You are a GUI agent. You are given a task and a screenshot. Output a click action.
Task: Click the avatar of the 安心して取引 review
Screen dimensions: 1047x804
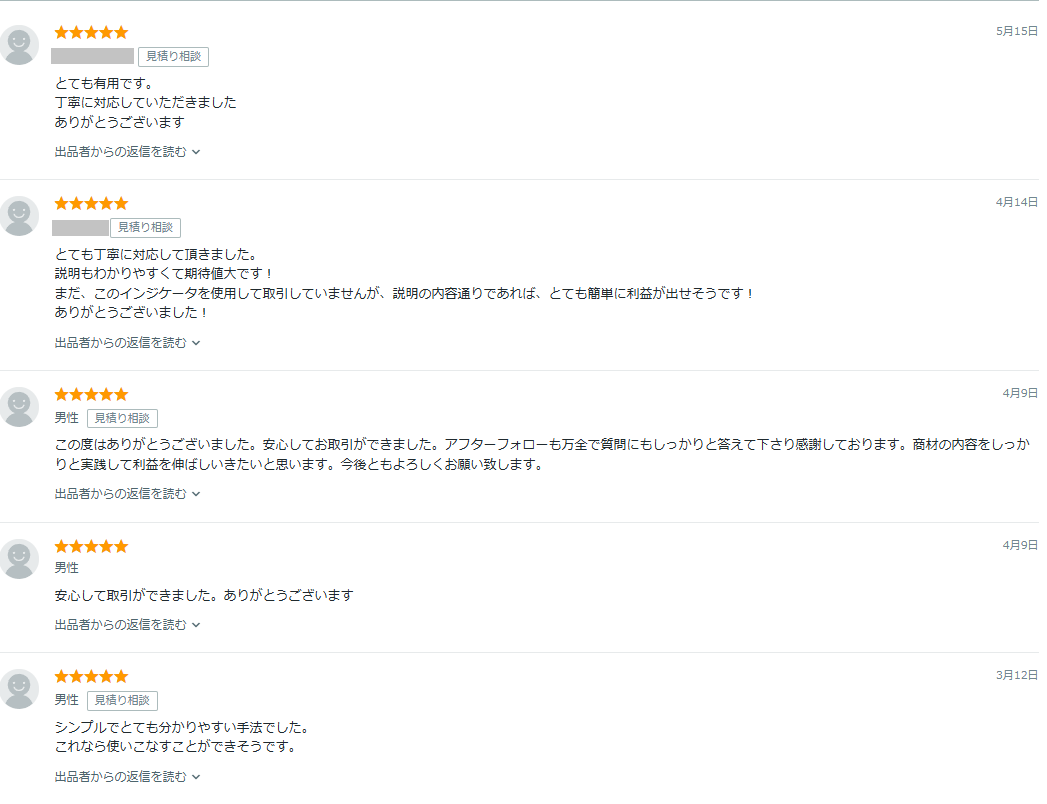pyautogui.click(x=19, y=560)
